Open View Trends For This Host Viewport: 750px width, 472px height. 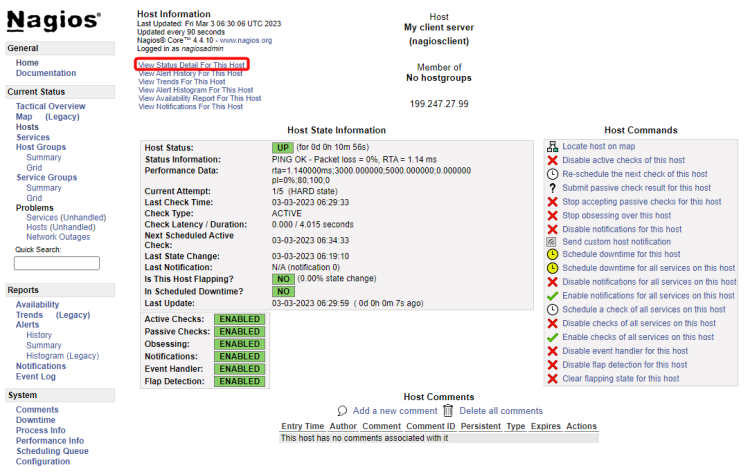click(182, 82)
